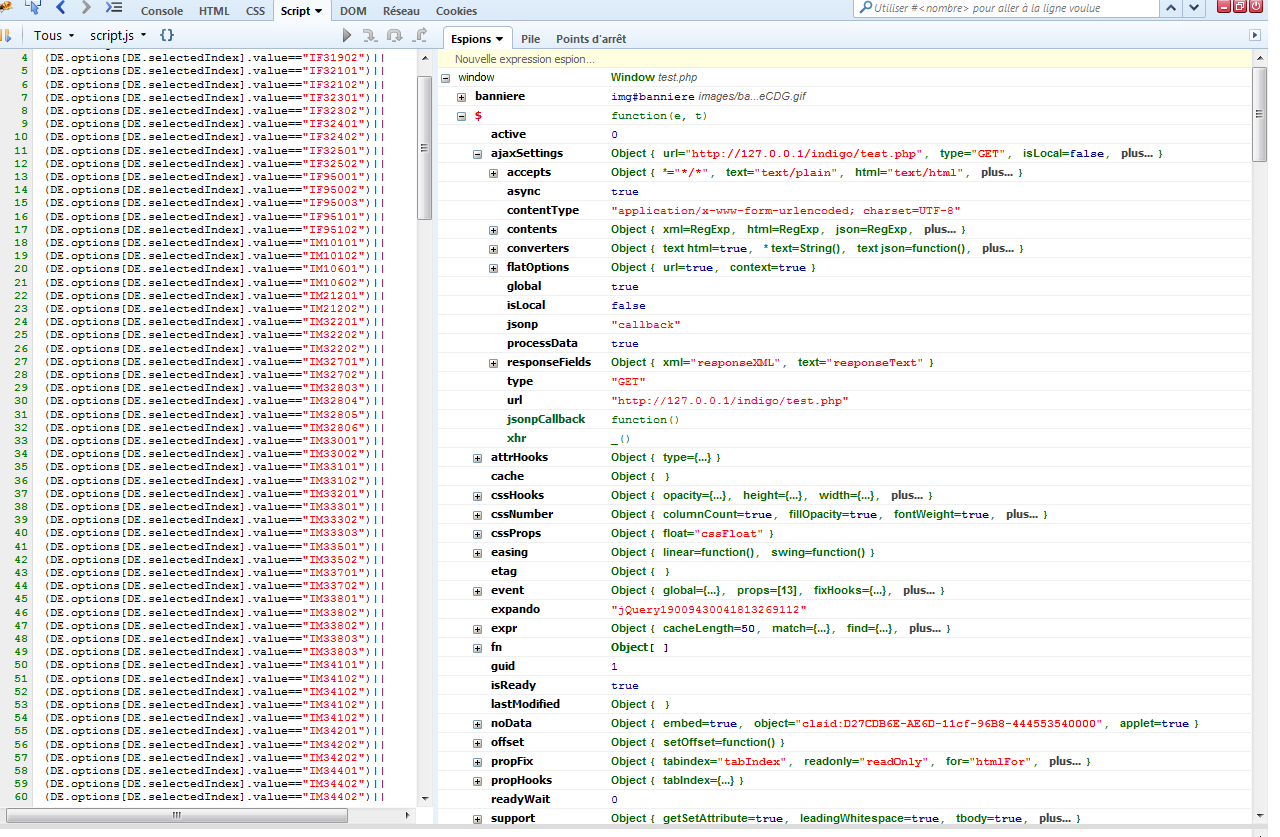Click the script panel horizontal scrollbar

point(176,815)
